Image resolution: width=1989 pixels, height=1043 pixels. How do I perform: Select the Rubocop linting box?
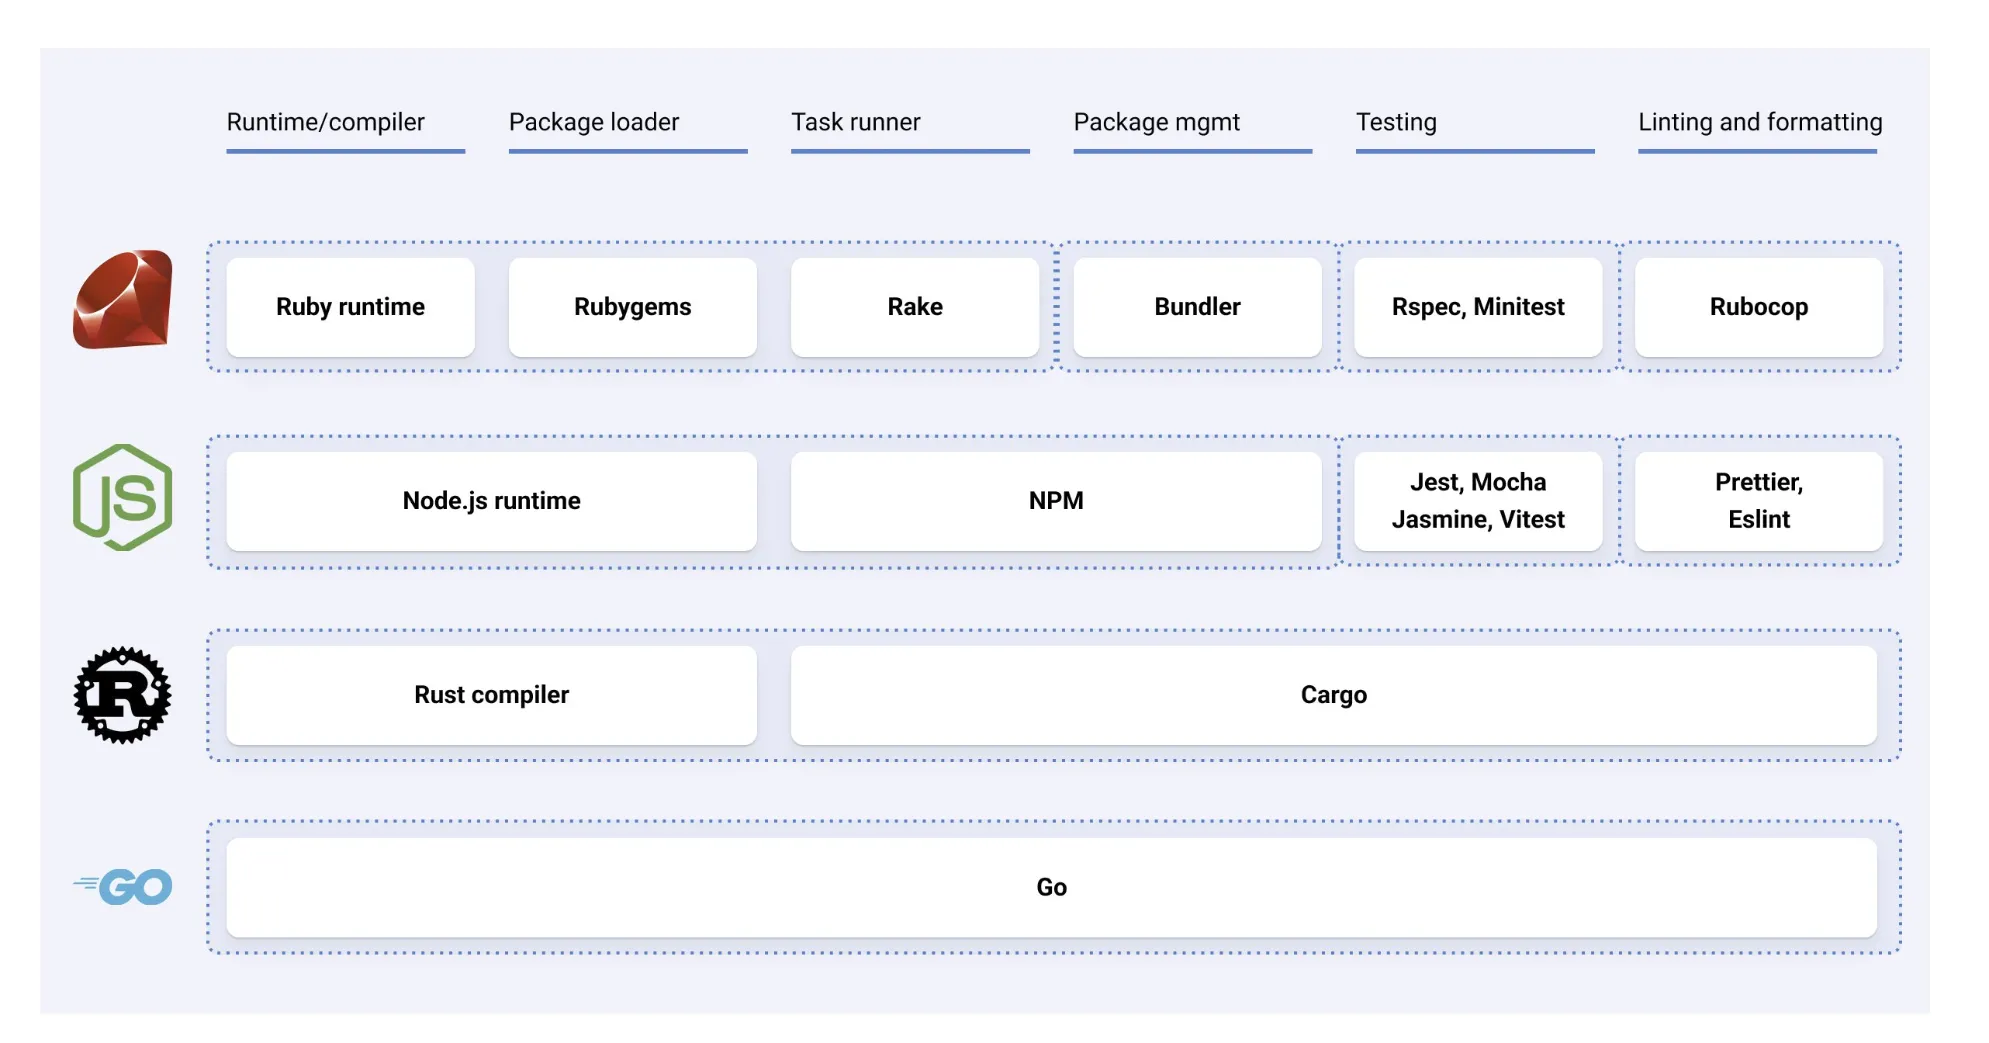coord(1759,307)
